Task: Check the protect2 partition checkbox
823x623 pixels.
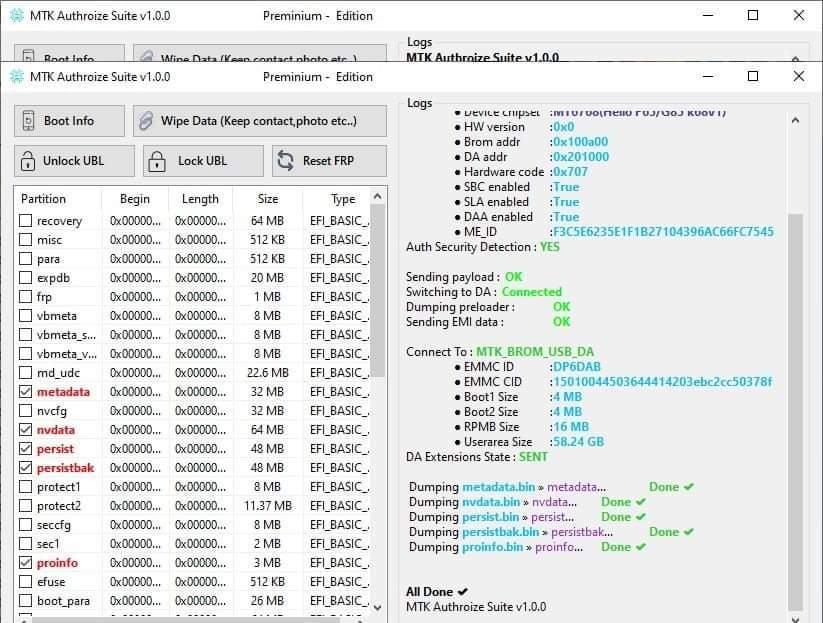Action: coord(25,505)
